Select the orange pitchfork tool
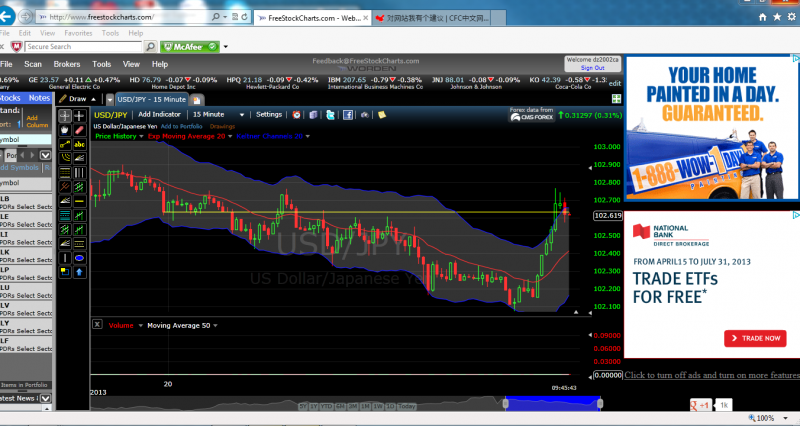 (65, 187)
